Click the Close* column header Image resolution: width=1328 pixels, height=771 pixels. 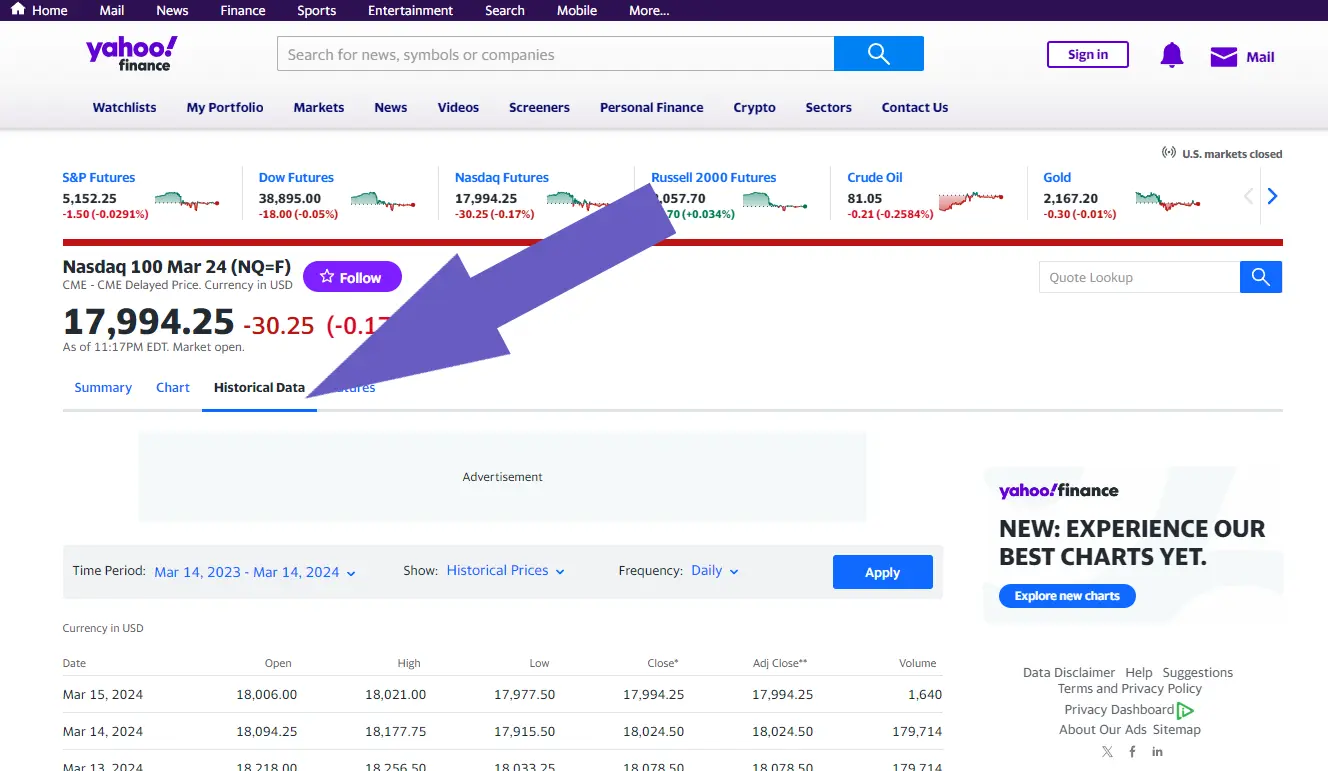(x=662, y=663)
